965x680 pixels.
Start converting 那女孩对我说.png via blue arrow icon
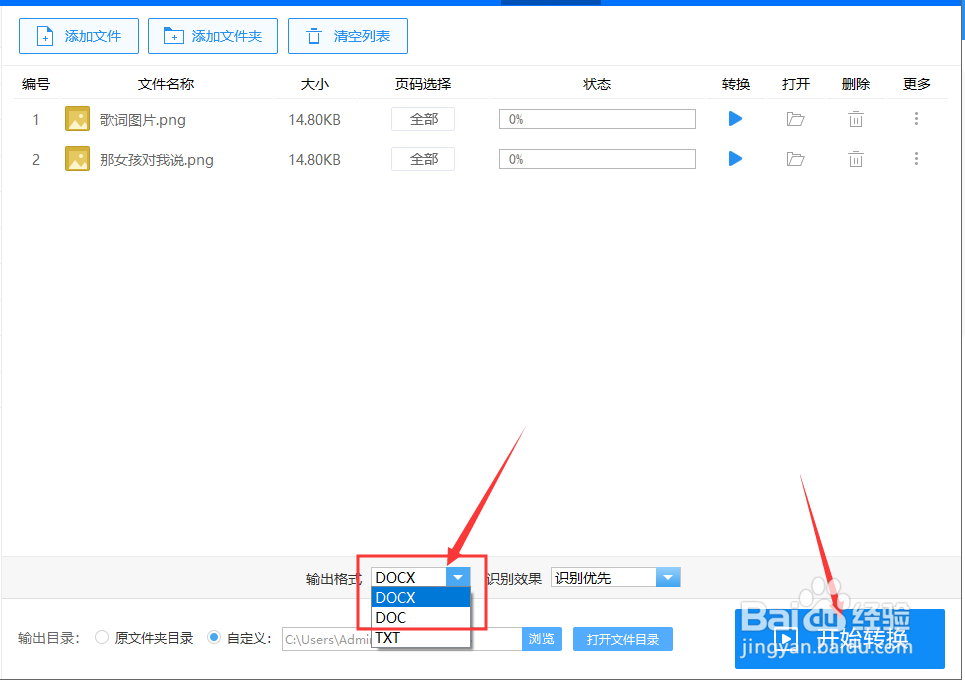tap(735, 158)
